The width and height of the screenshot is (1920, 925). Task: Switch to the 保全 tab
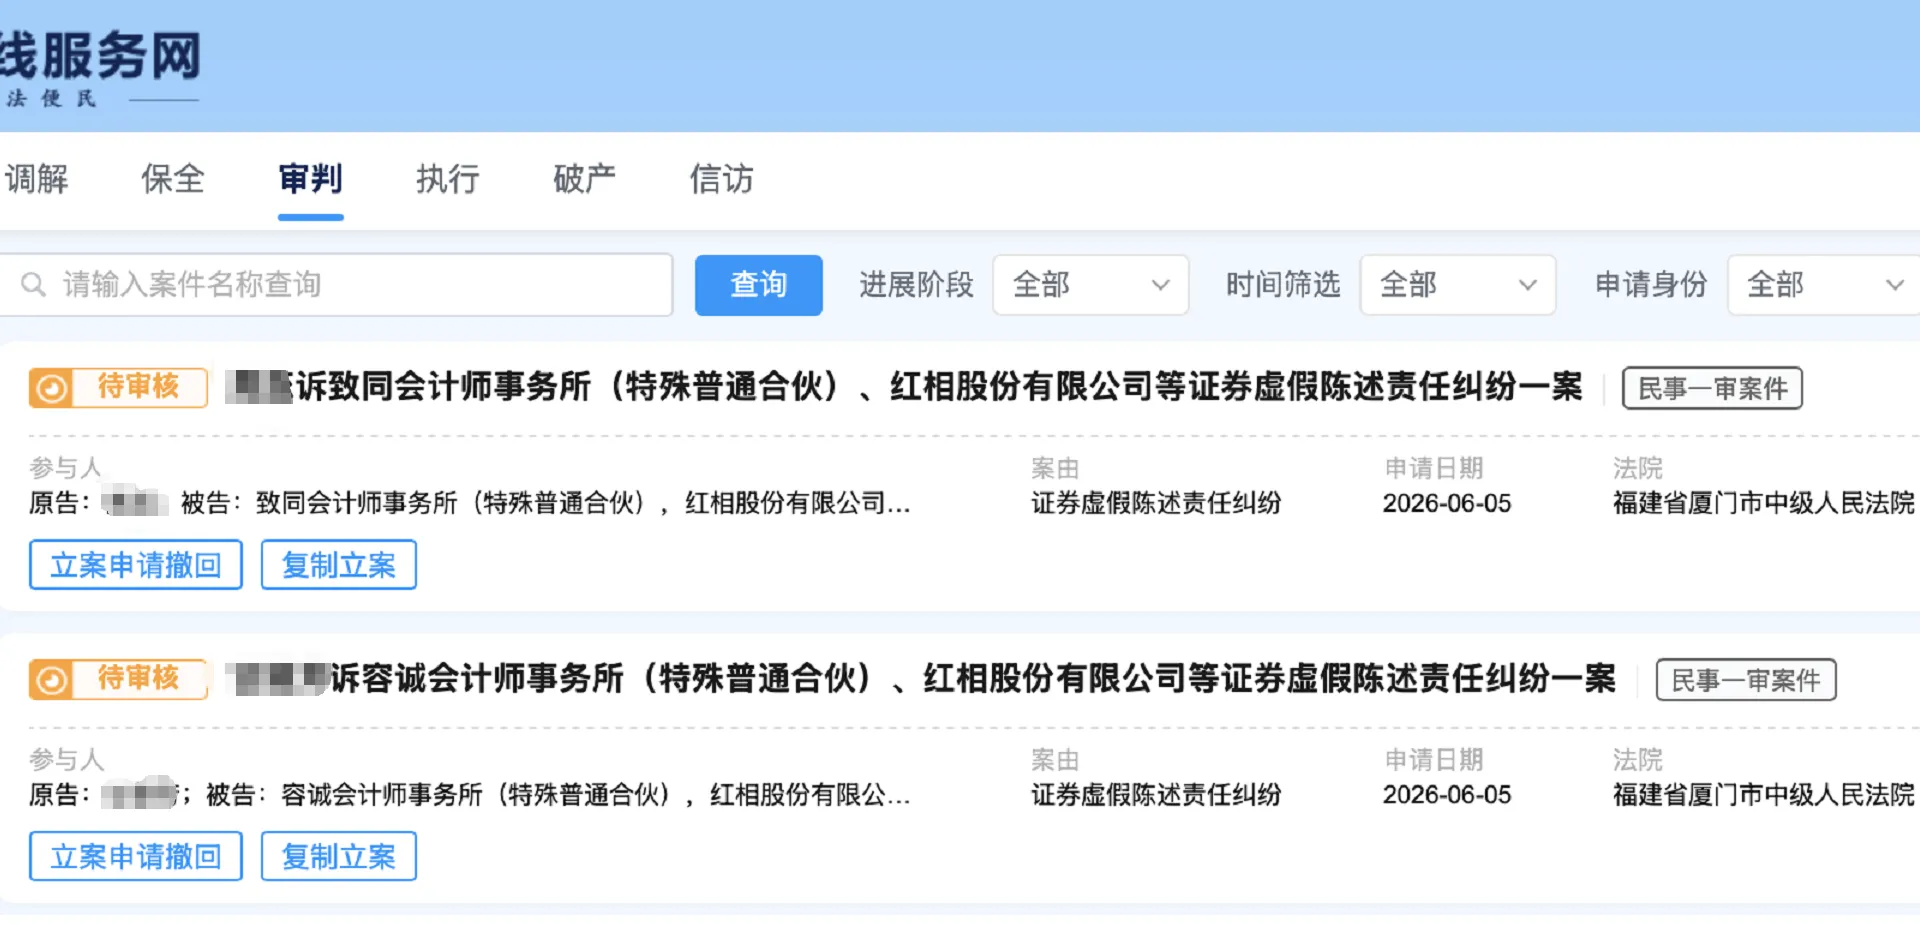(173, 179)
